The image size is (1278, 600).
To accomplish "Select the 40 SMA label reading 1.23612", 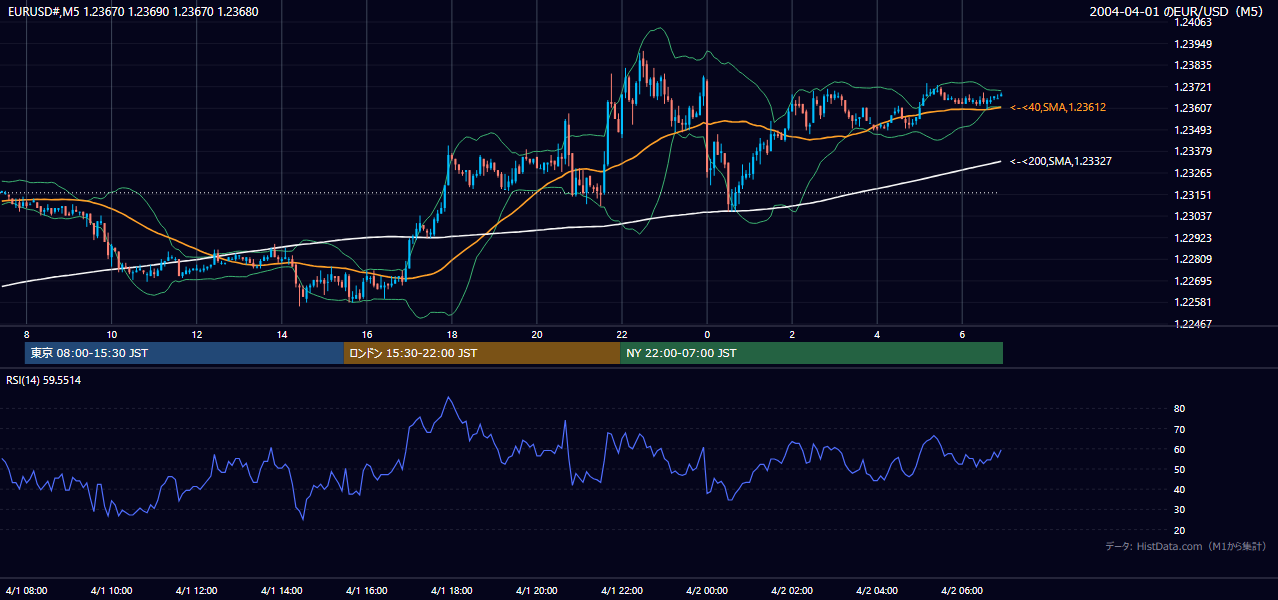I will 1058,107.
